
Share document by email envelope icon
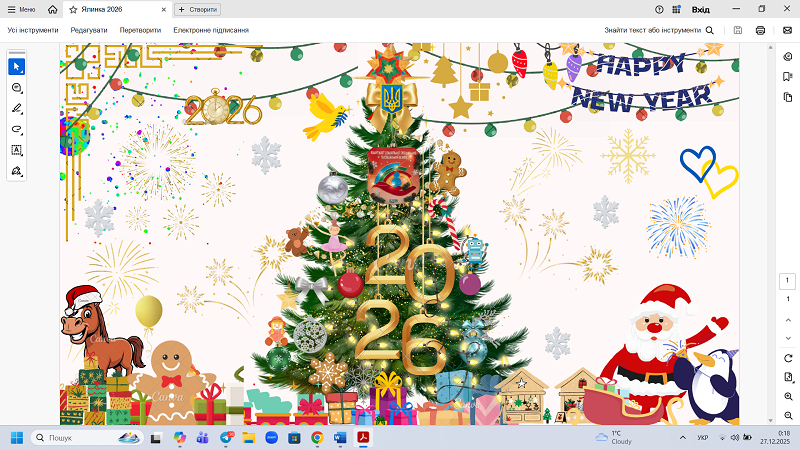(x=787, y=30)
